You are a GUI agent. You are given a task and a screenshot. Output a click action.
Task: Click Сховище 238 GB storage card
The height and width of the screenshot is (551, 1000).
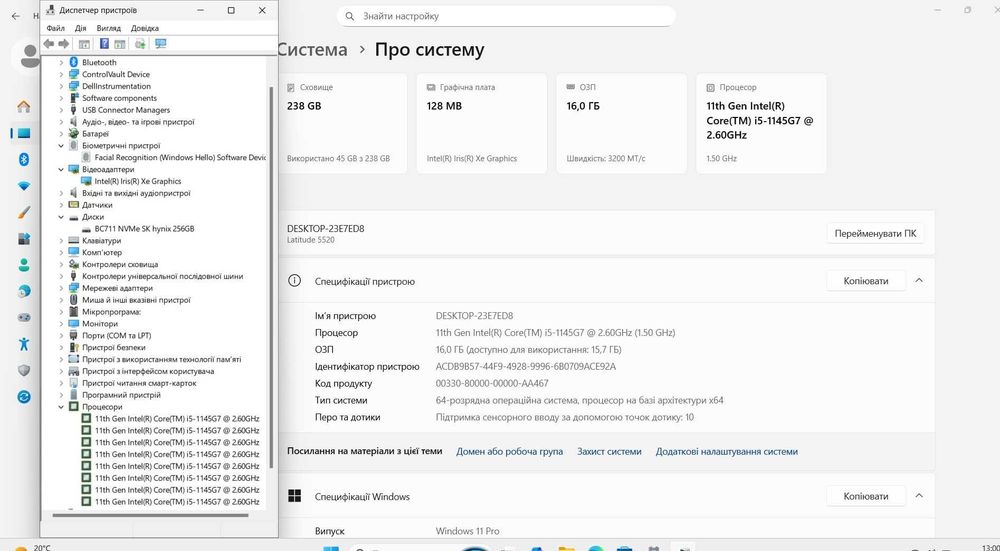tap(342, 123)
